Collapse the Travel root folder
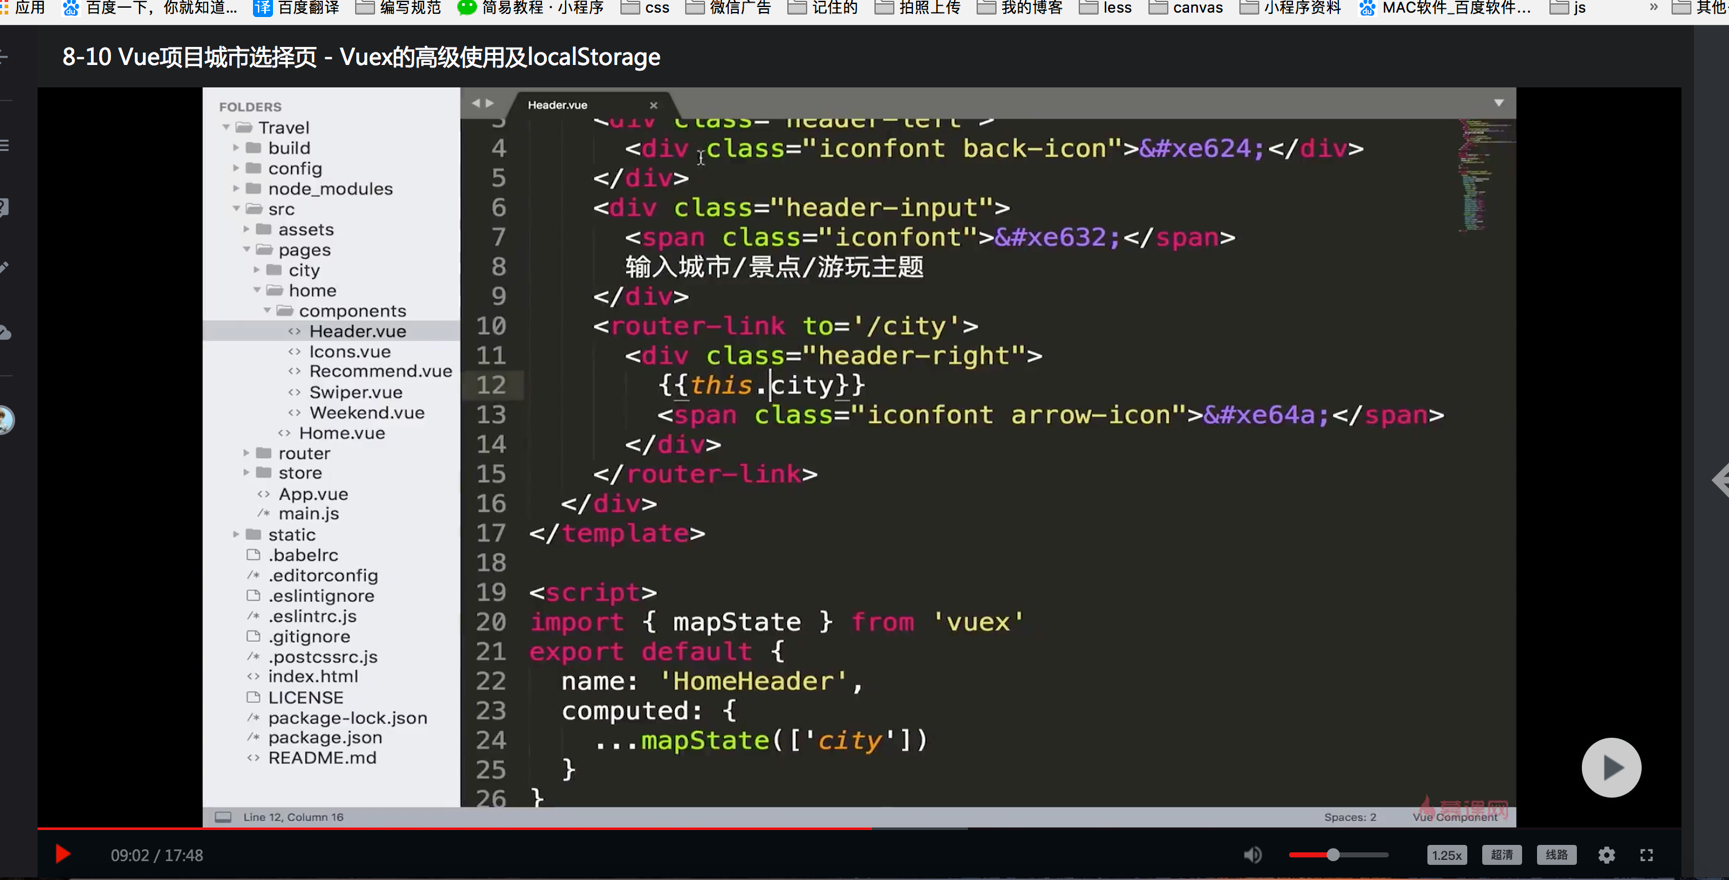 tap(226, 128)
